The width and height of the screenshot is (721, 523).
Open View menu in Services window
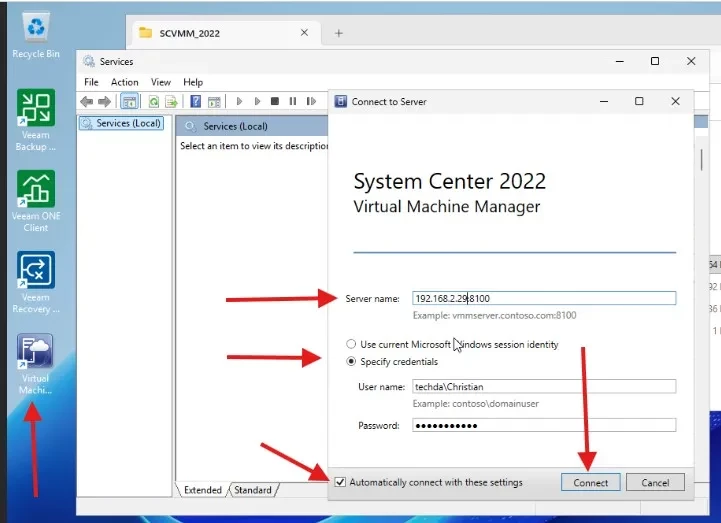(x=160, y=82)
